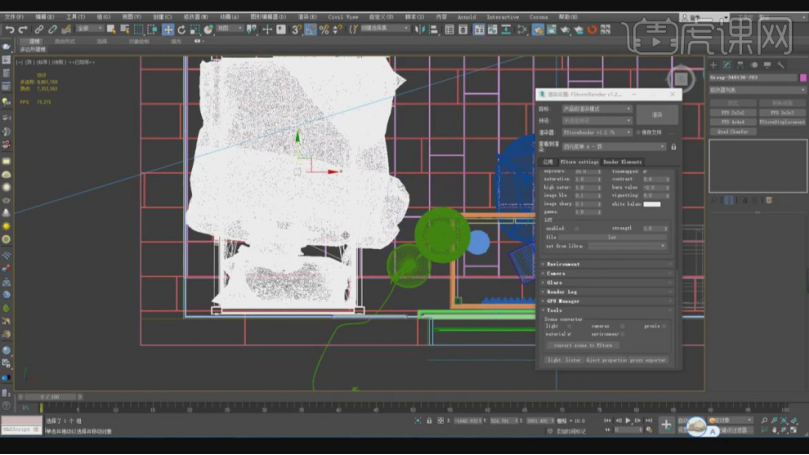Toggle Angle Snap in the toolbar
This screenshot has width=809, height=455.
coord(310,29)
